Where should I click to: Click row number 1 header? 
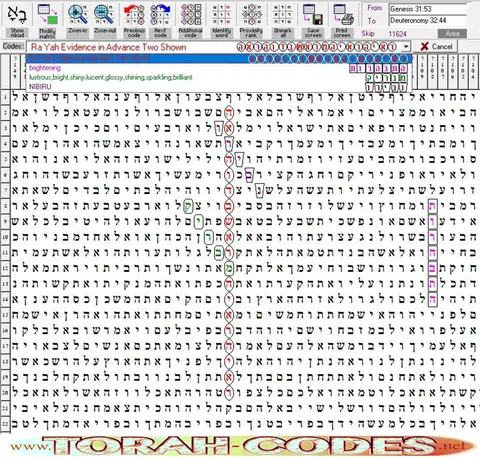tap(5, 98)
